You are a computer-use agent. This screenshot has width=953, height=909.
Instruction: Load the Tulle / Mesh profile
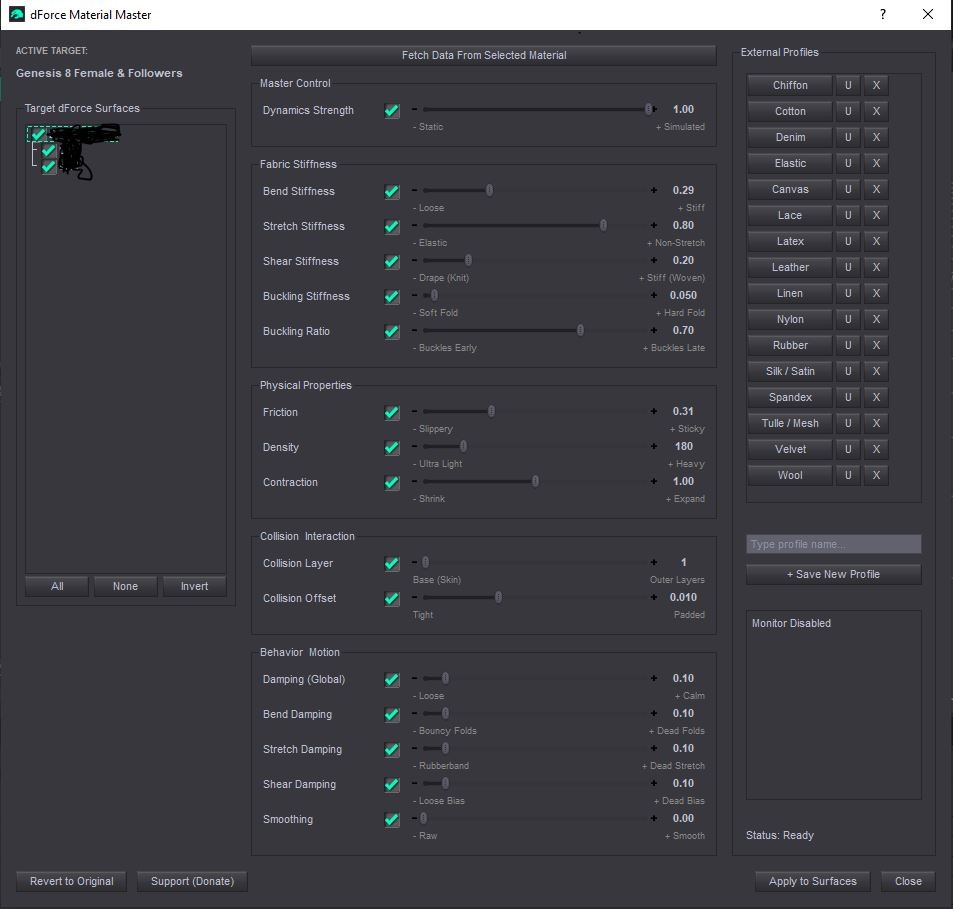[x=790, y=424]
